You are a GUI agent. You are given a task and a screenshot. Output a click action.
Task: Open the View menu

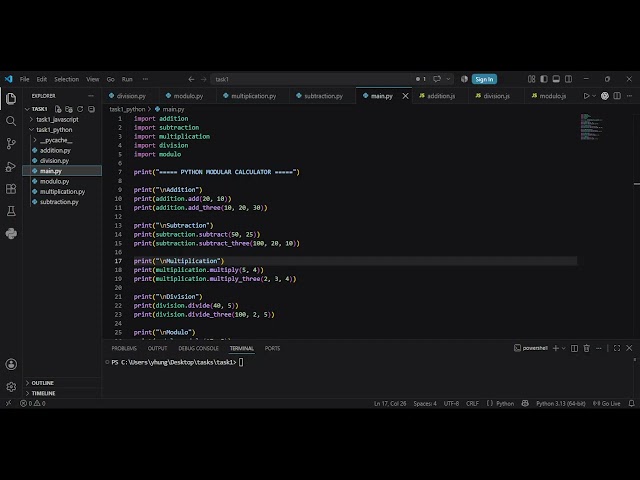[x=93, y=79]
